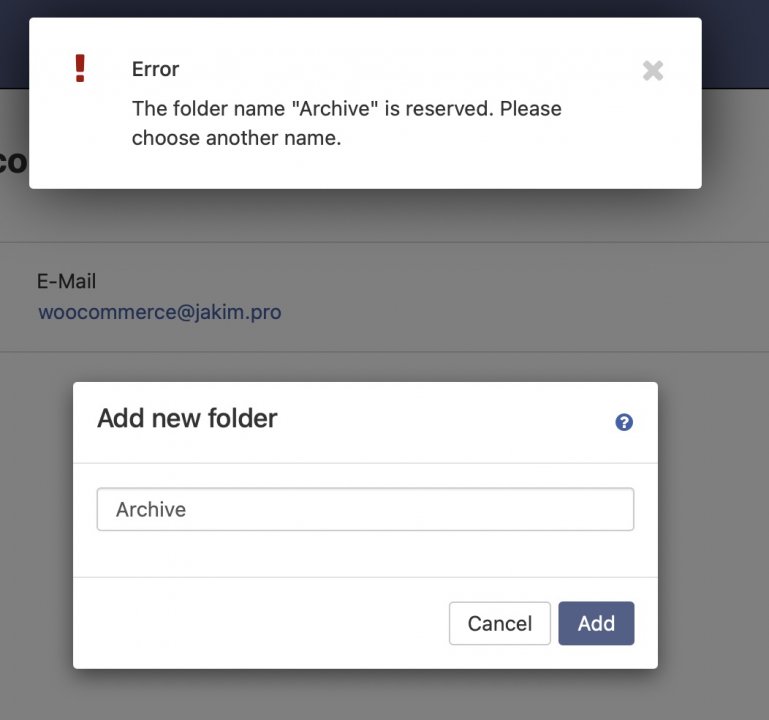Image resolution: width=769 pixels, height=720 pixels.
Task: Focus the folder name field containing Archive
Action: point(365,509)
